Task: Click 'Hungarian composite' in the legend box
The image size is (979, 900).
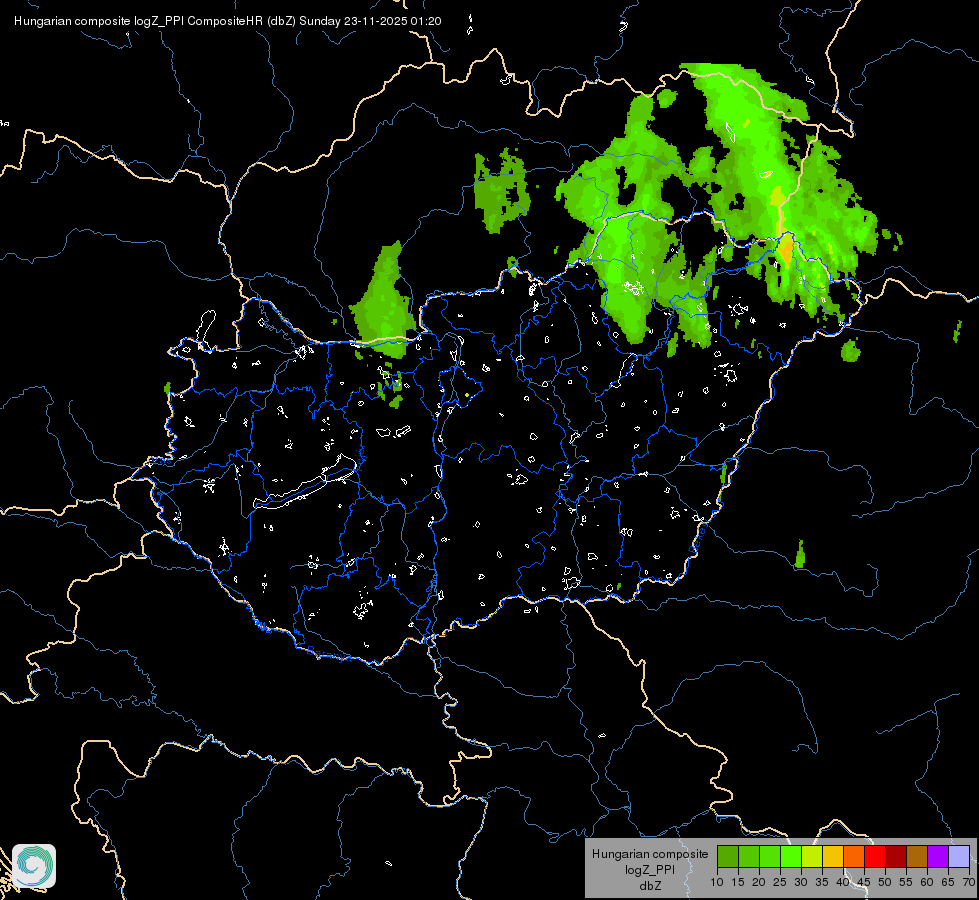Action: pyautogui.click(x=650, y=854)
